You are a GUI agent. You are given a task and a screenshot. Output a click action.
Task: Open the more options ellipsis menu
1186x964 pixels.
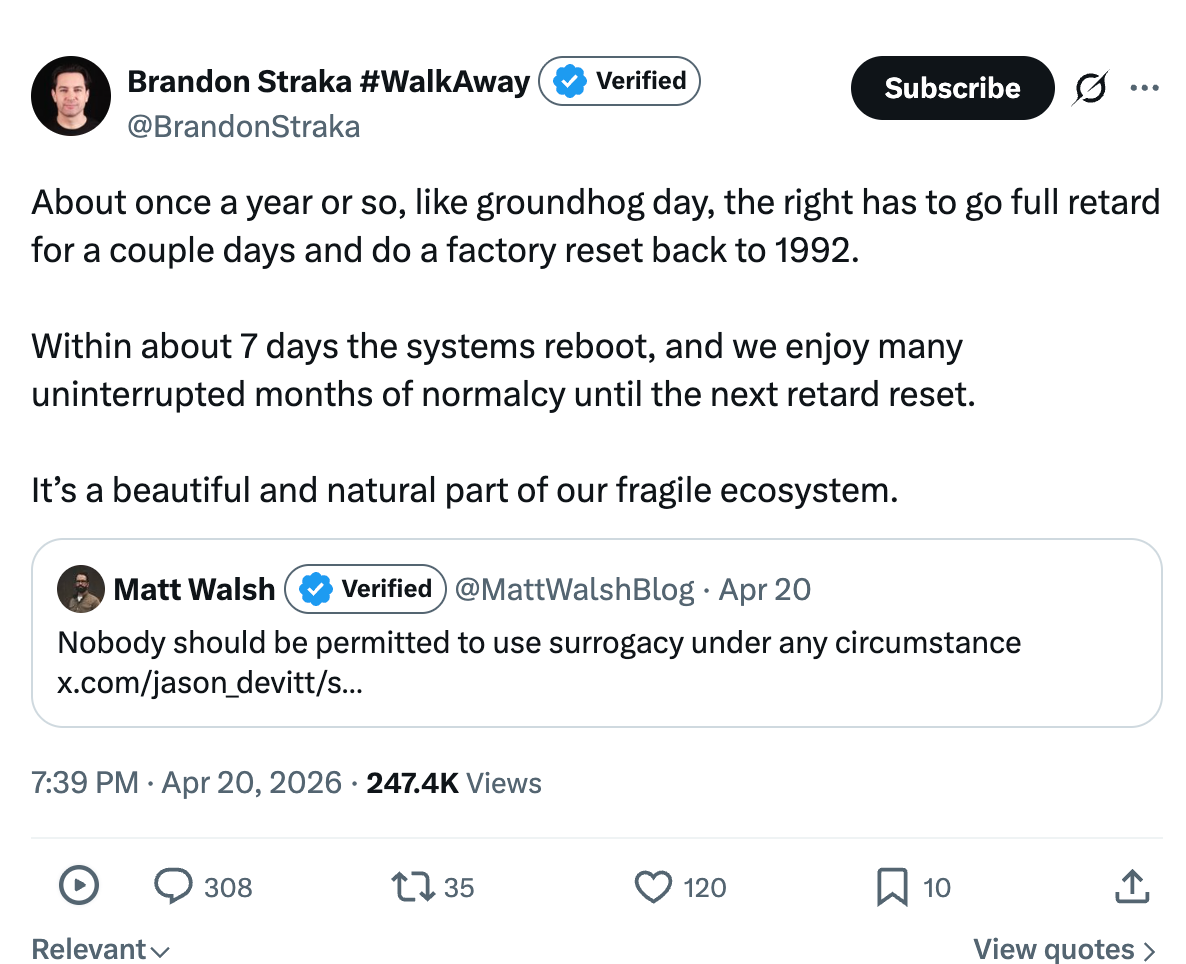[x=1145, y=88]
